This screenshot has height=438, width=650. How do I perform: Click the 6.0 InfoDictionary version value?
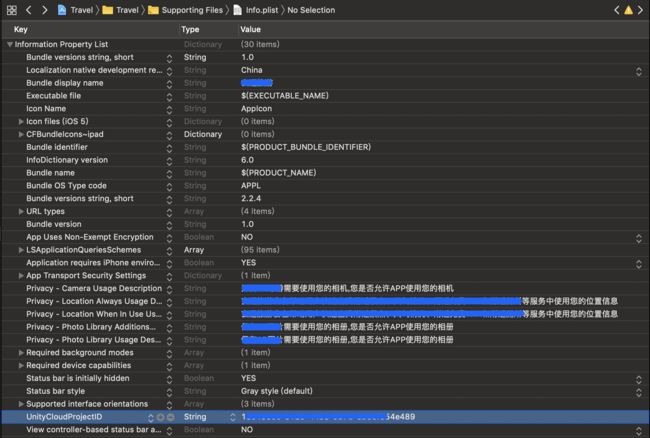point(247,160)
